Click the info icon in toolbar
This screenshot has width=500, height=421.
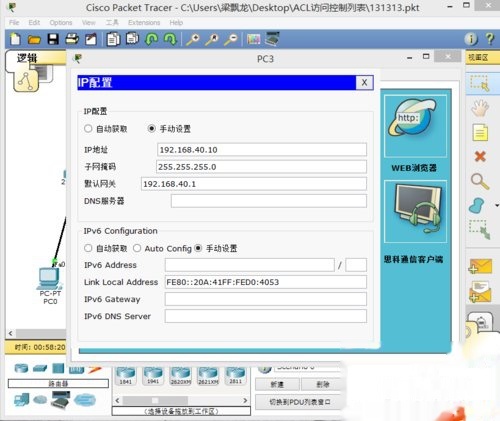471,39
